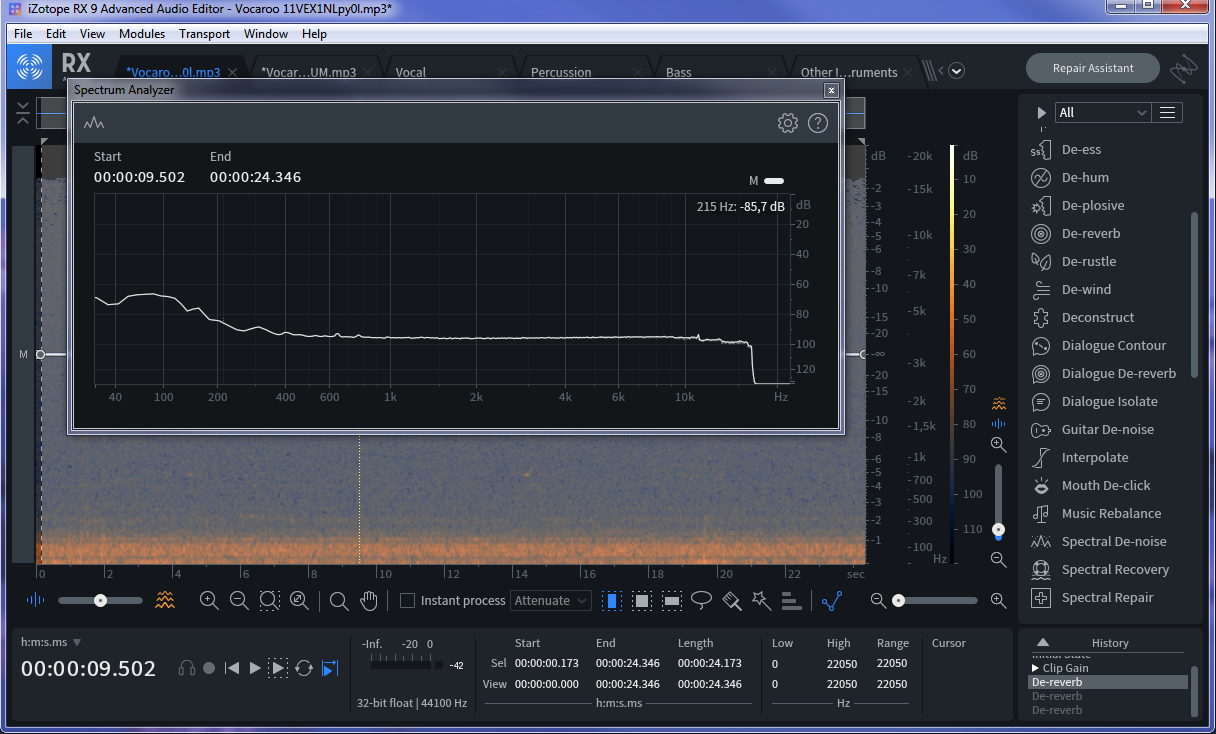Open Spectrum Analyzer settings gear
This screenshot has height=734, width=1216.
pos(788,123)
